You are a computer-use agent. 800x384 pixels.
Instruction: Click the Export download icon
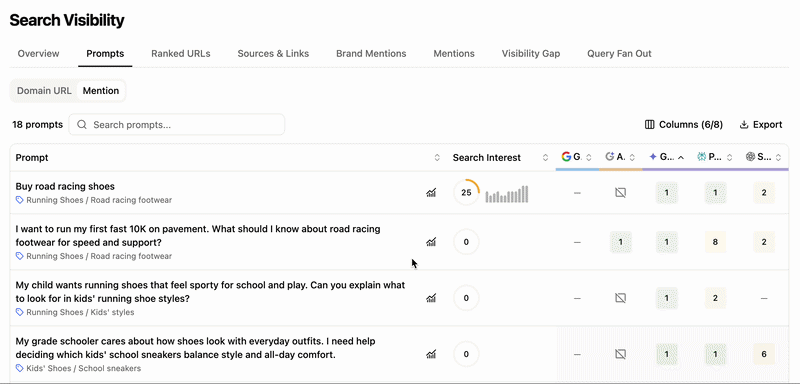[744, 124]
